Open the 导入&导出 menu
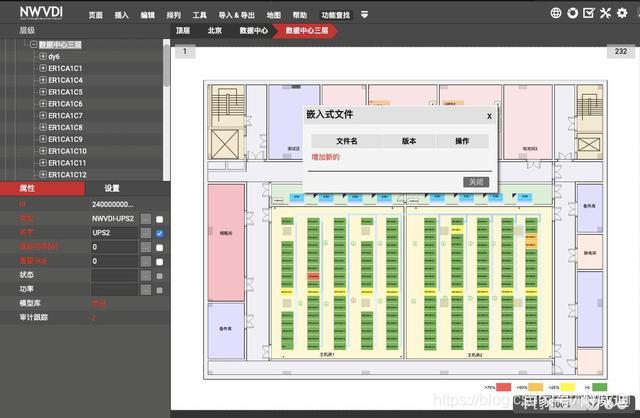This screenshot has width=640, height=418. tap(237, 15)
